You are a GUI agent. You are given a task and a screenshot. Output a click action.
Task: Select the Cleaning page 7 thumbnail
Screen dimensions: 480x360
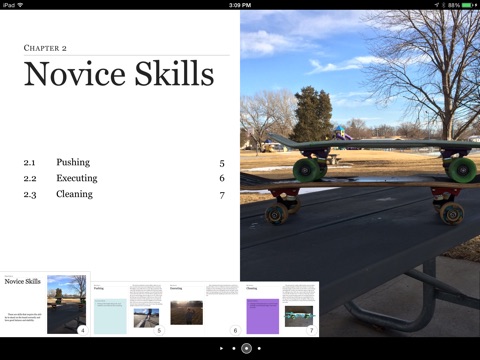281,309
